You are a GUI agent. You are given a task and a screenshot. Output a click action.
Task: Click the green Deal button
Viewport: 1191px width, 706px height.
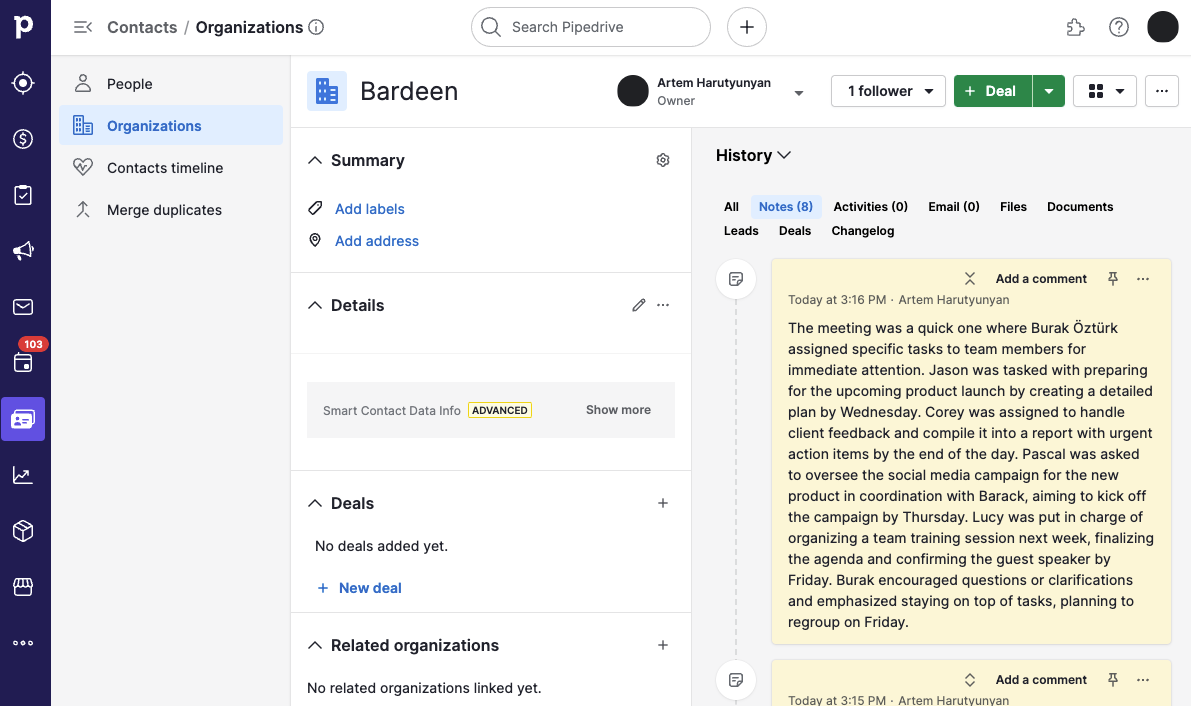(993, 91)
